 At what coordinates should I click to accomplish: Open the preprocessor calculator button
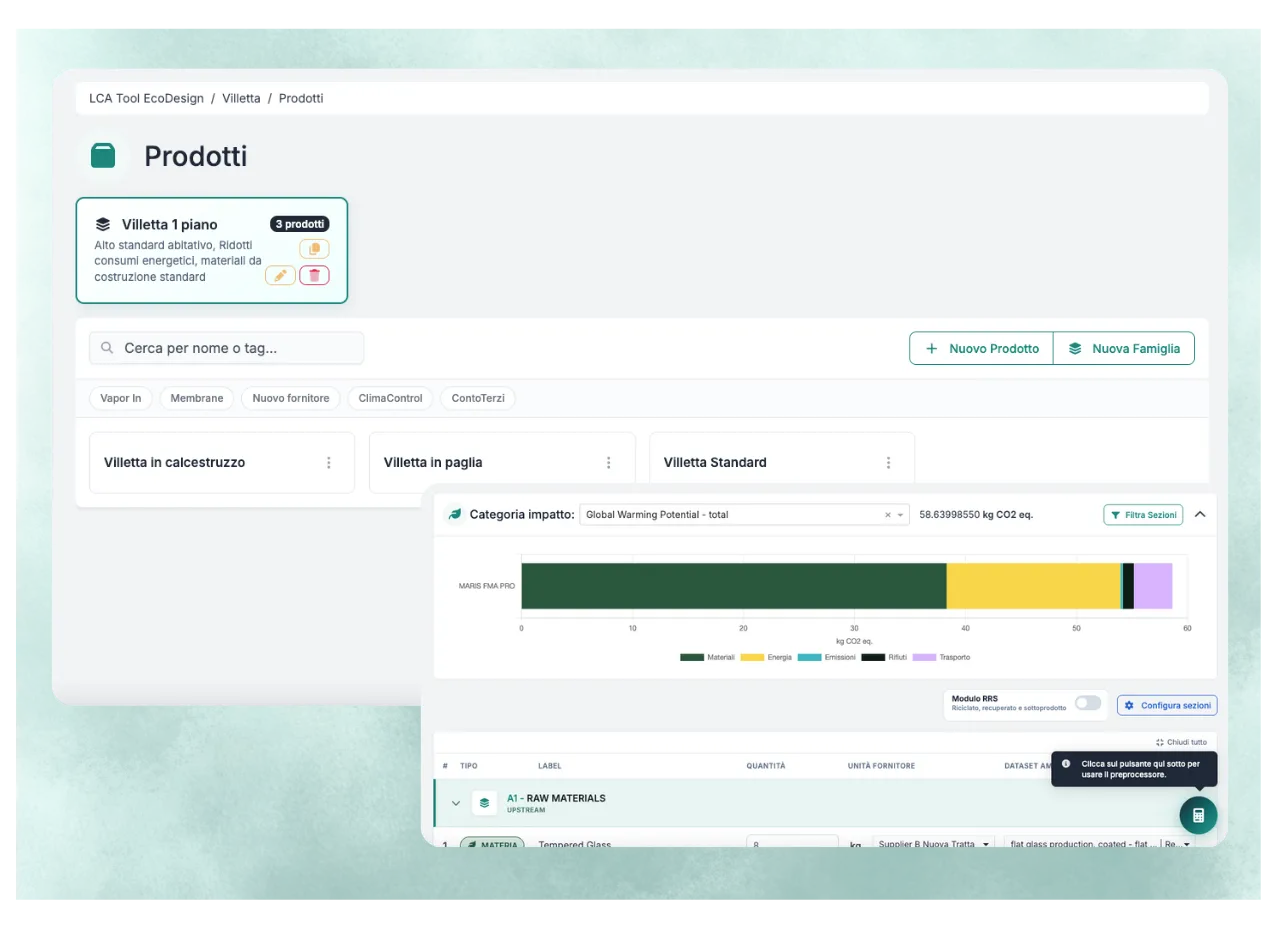coord(1198,815)
